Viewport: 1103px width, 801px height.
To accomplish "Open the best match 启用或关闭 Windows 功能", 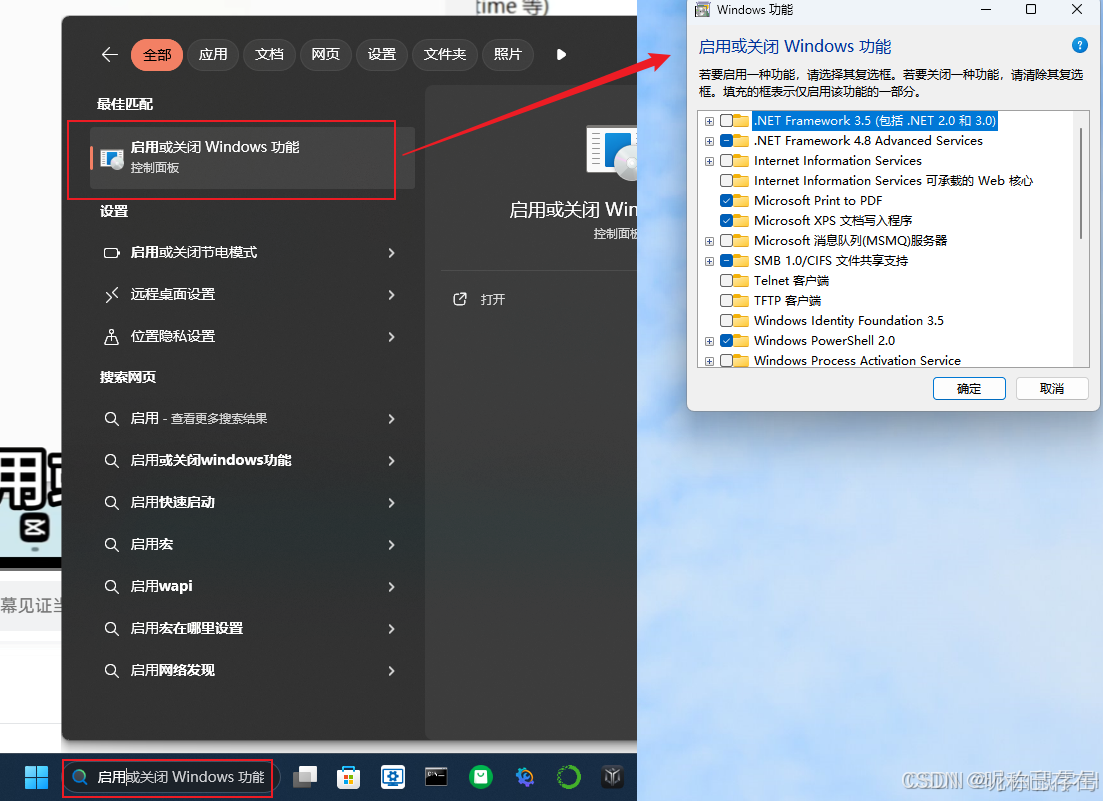I will click(252, 158).
